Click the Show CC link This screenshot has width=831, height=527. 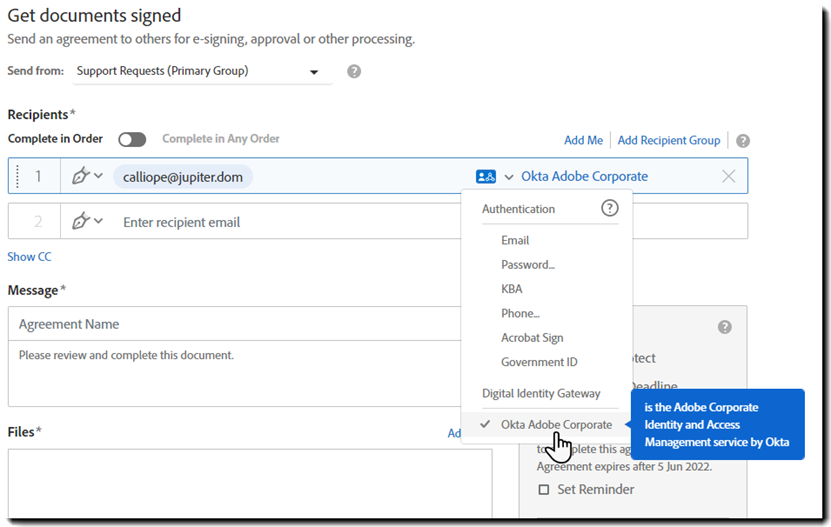pyautogui.click(x=30, y=257)
